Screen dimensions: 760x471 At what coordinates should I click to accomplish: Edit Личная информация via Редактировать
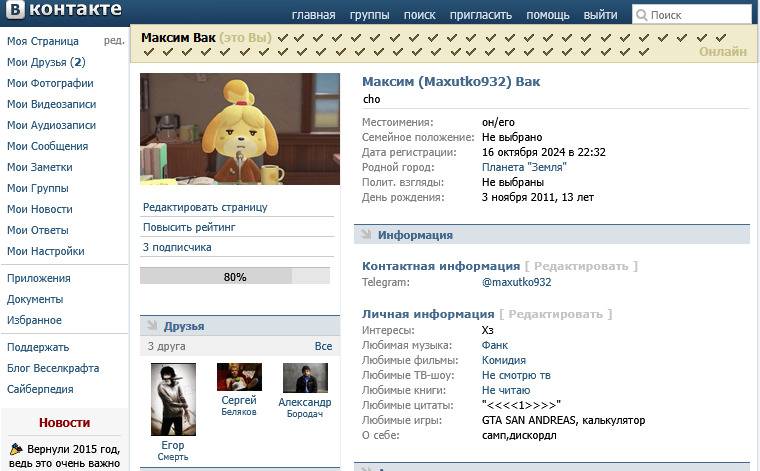(x=555, y=314)
